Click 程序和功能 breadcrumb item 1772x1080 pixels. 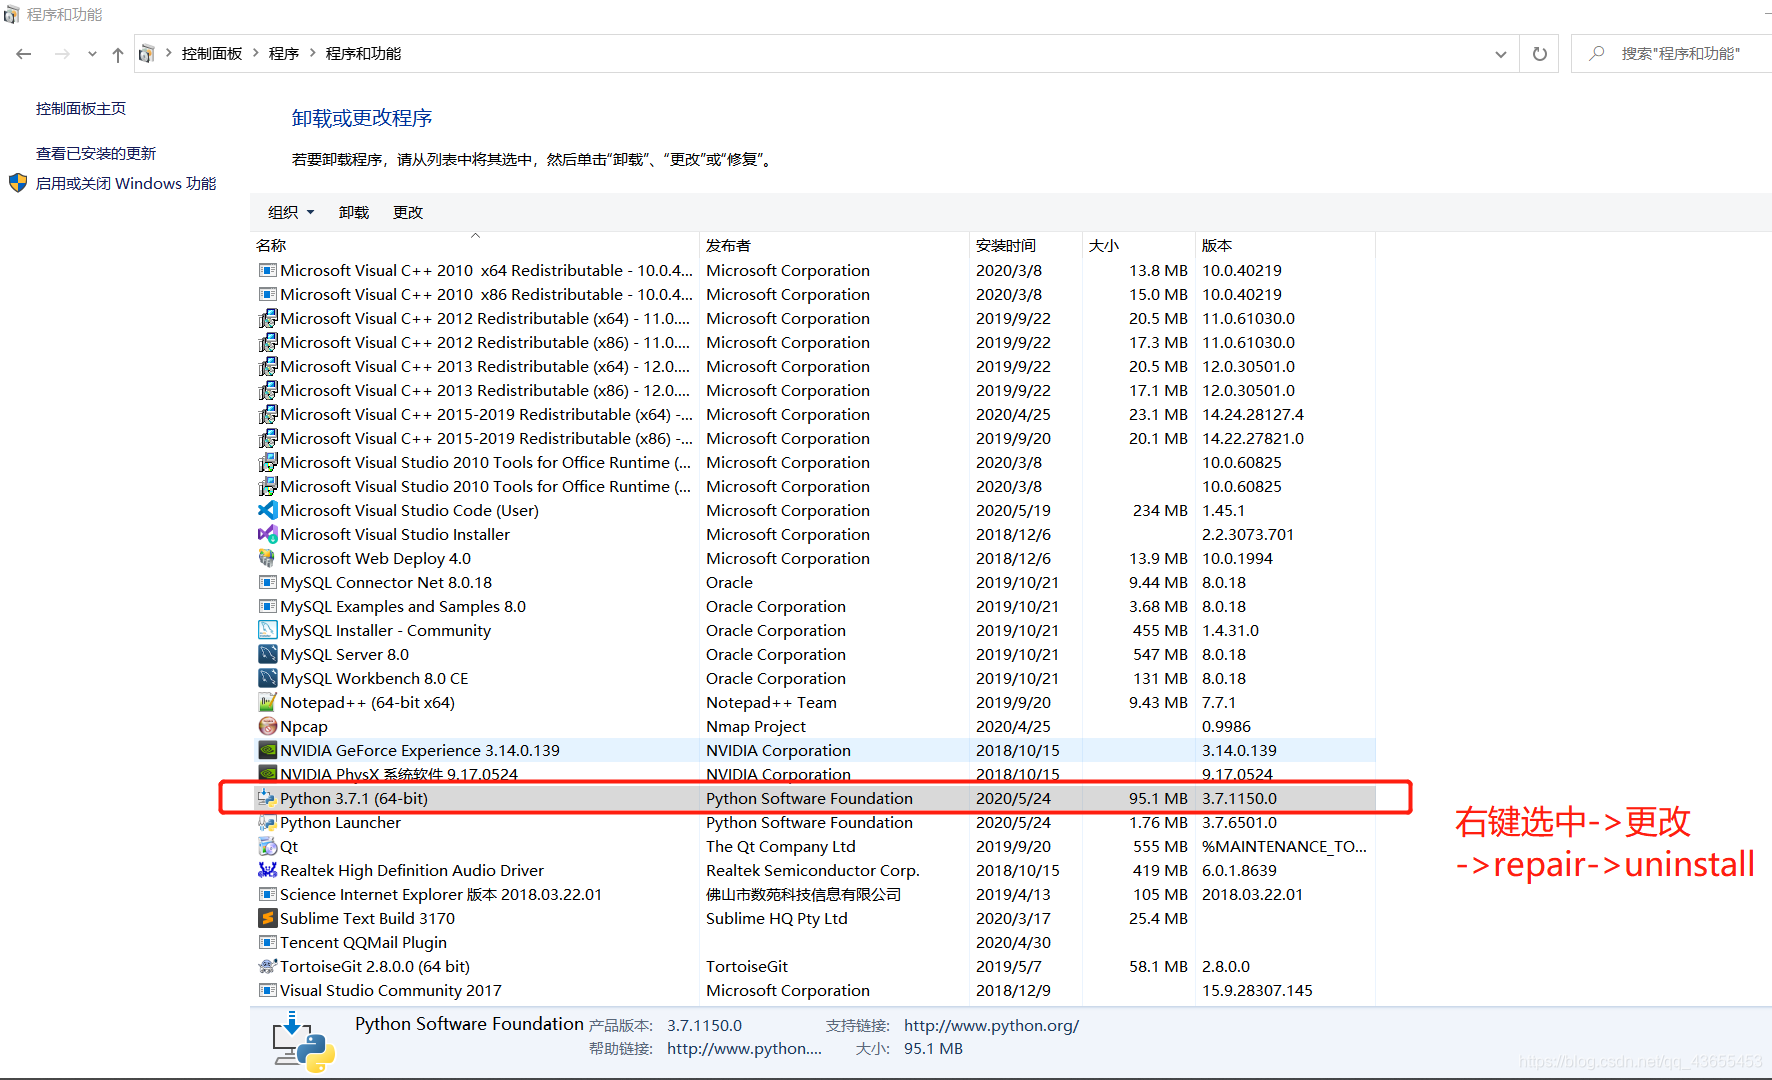(x=363, y=54)
